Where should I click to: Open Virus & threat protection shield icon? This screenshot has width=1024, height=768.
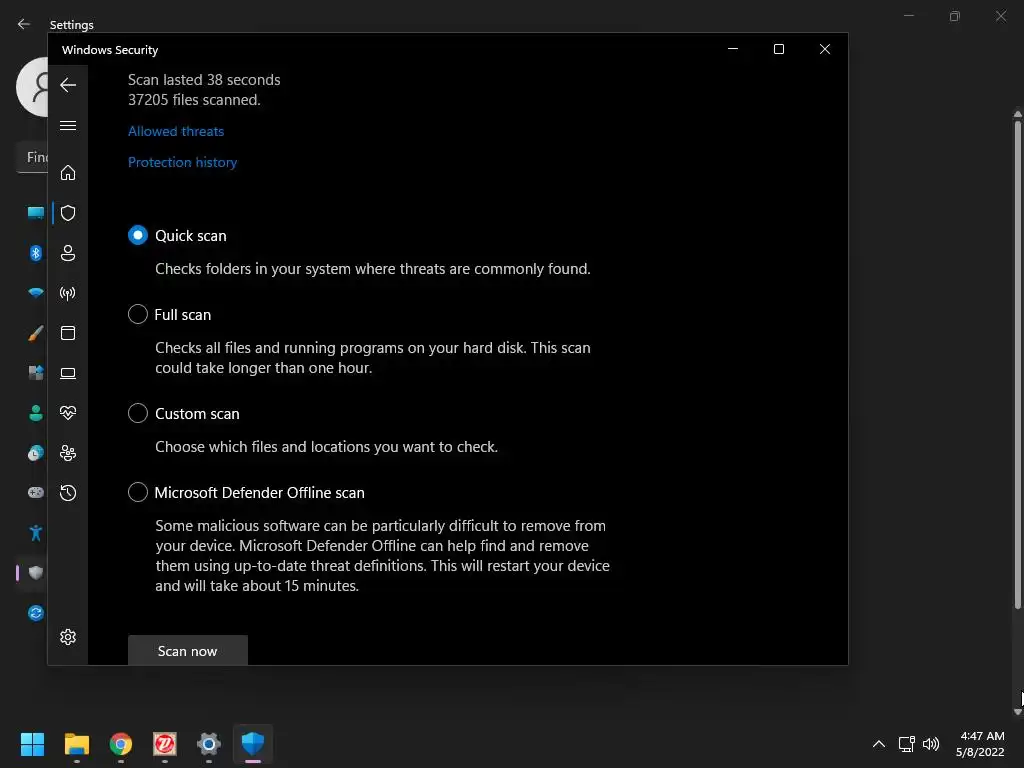pos(68,213)
